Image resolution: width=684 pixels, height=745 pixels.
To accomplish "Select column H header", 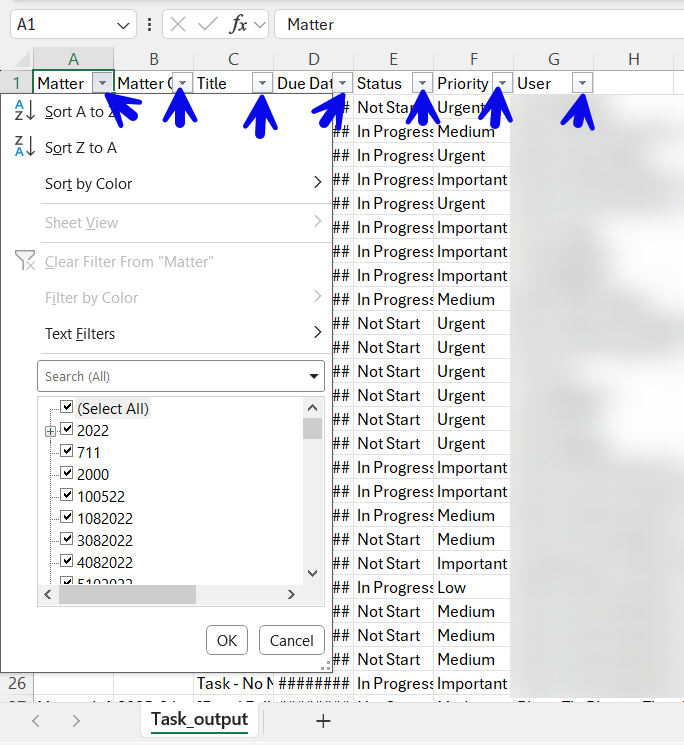I will coord(633,59).
